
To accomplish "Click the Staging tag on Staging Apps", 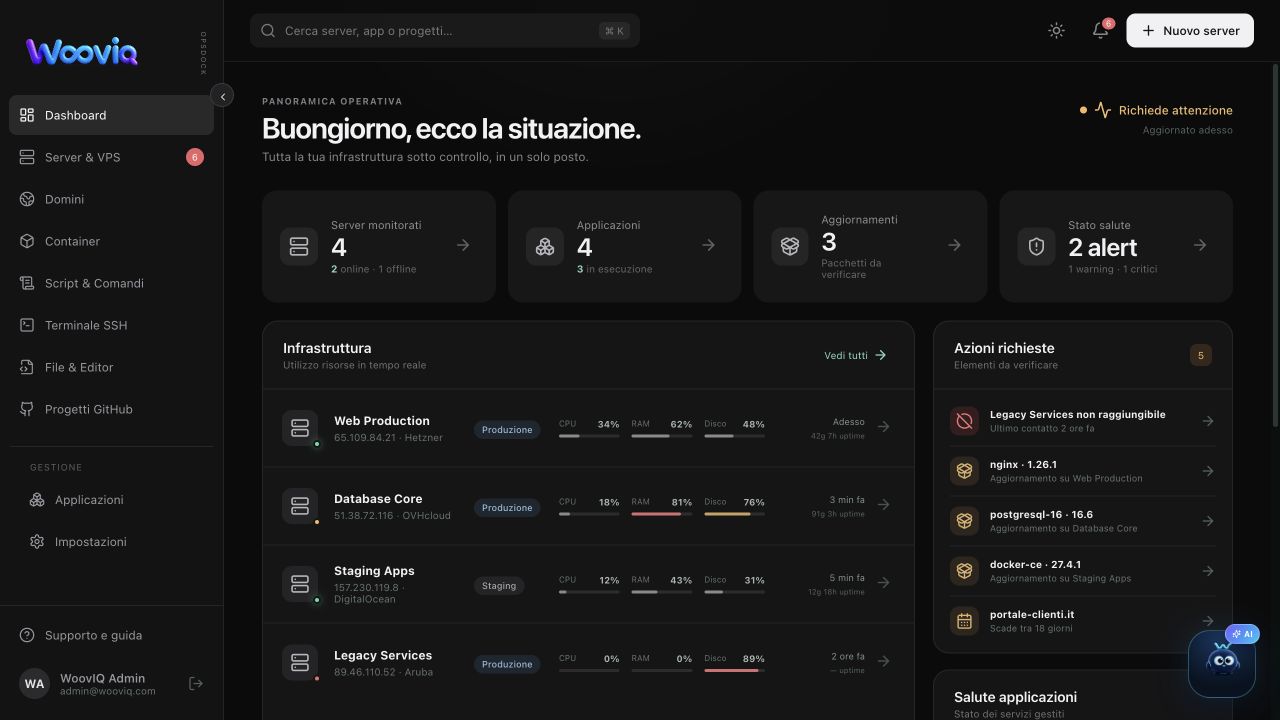I will pyautogui.click(x=499, y=586).
